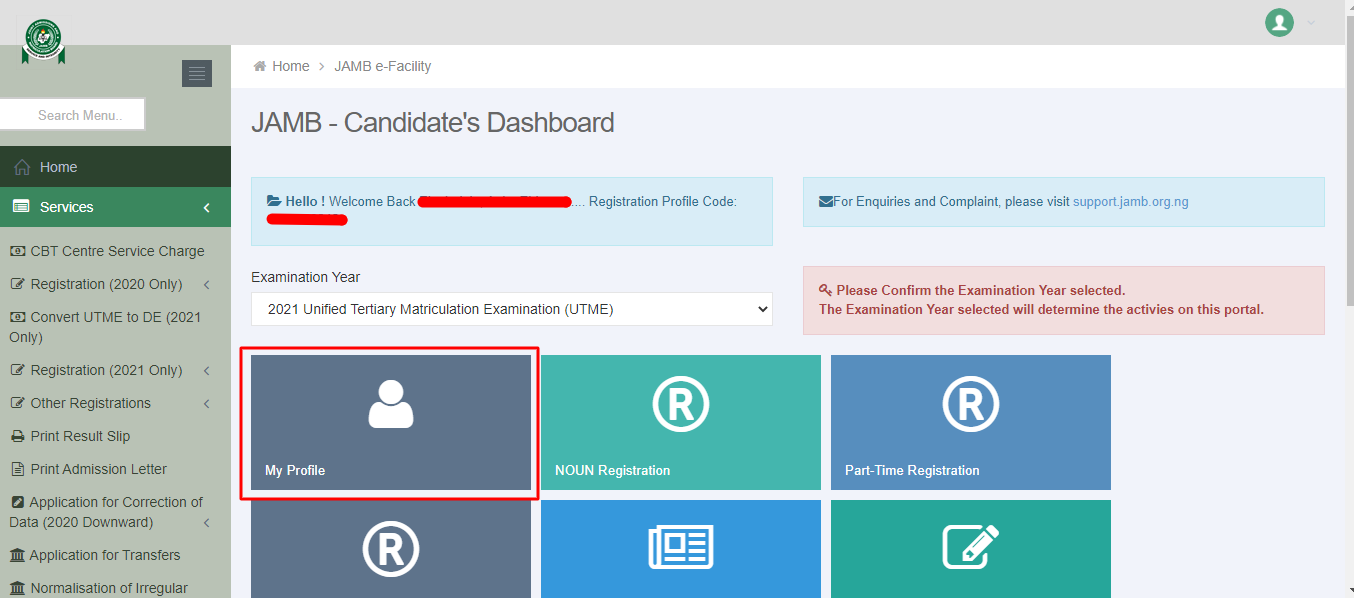Open the My Profile tile
Viewport: 1354px width, 598px height.
pyautogui.click(x=390, y=422)
